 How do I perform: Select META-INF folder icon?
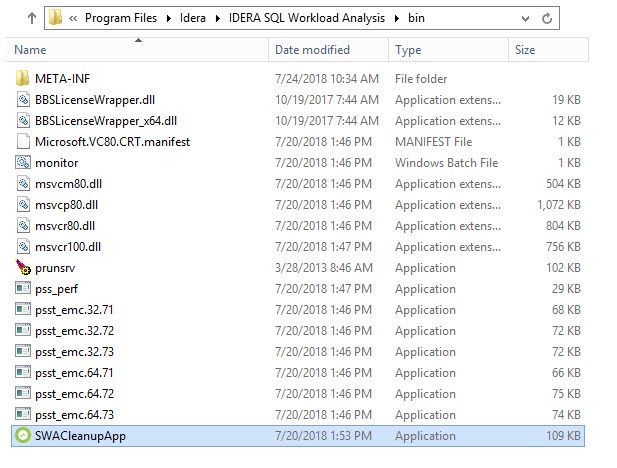[23, 78]
